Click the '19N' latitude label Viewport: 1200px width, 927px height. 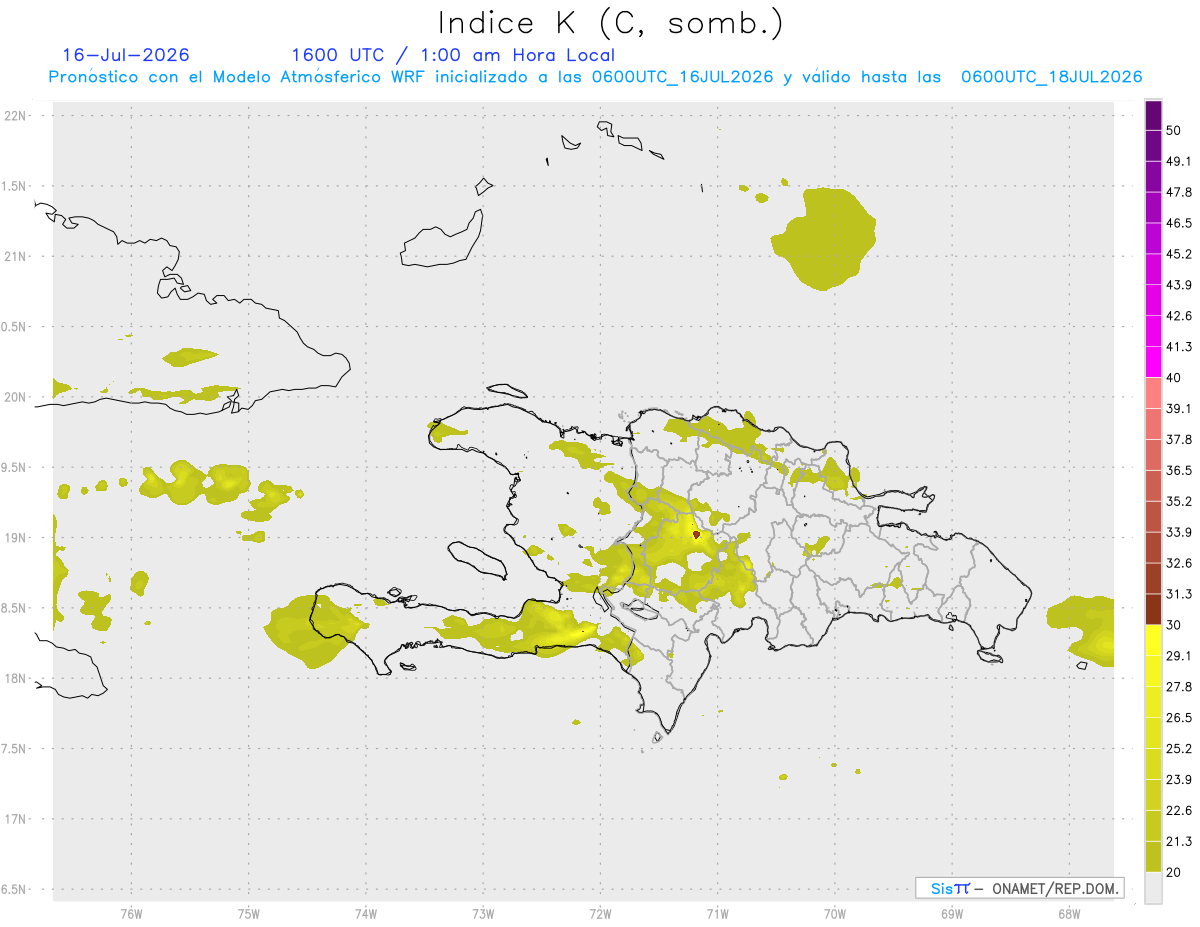pyautogui.click(x=16, y=537)
